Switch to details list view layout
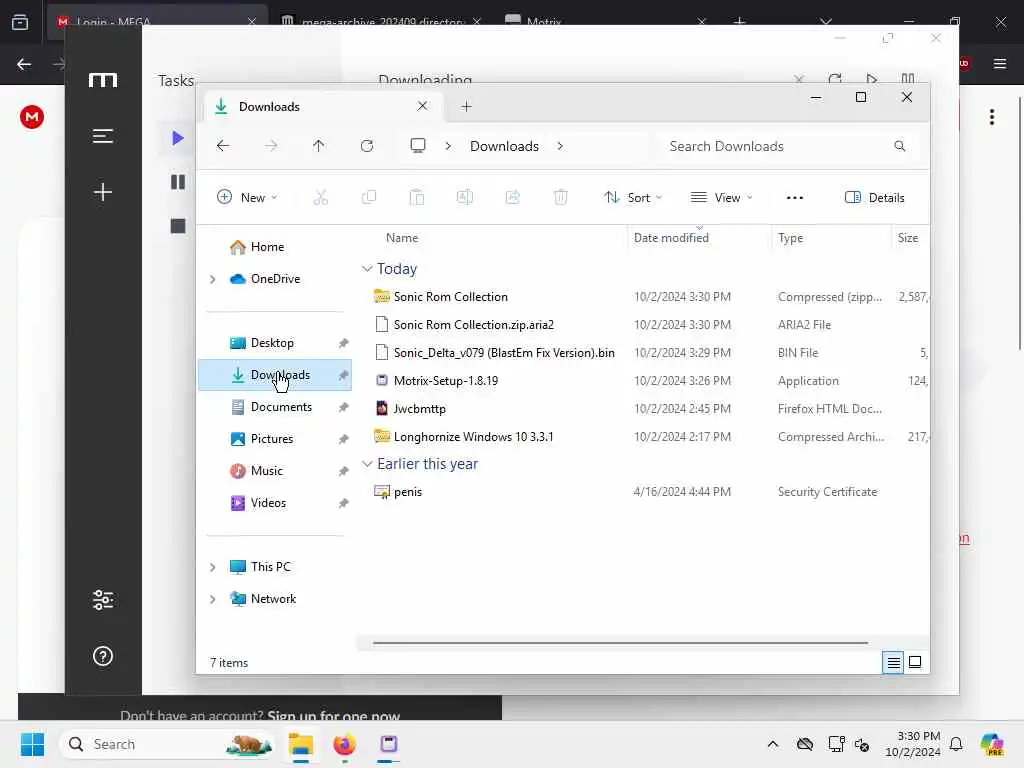Image resolution: width=1024 pixels, height=768 pixels. click(x=893, y=663)
